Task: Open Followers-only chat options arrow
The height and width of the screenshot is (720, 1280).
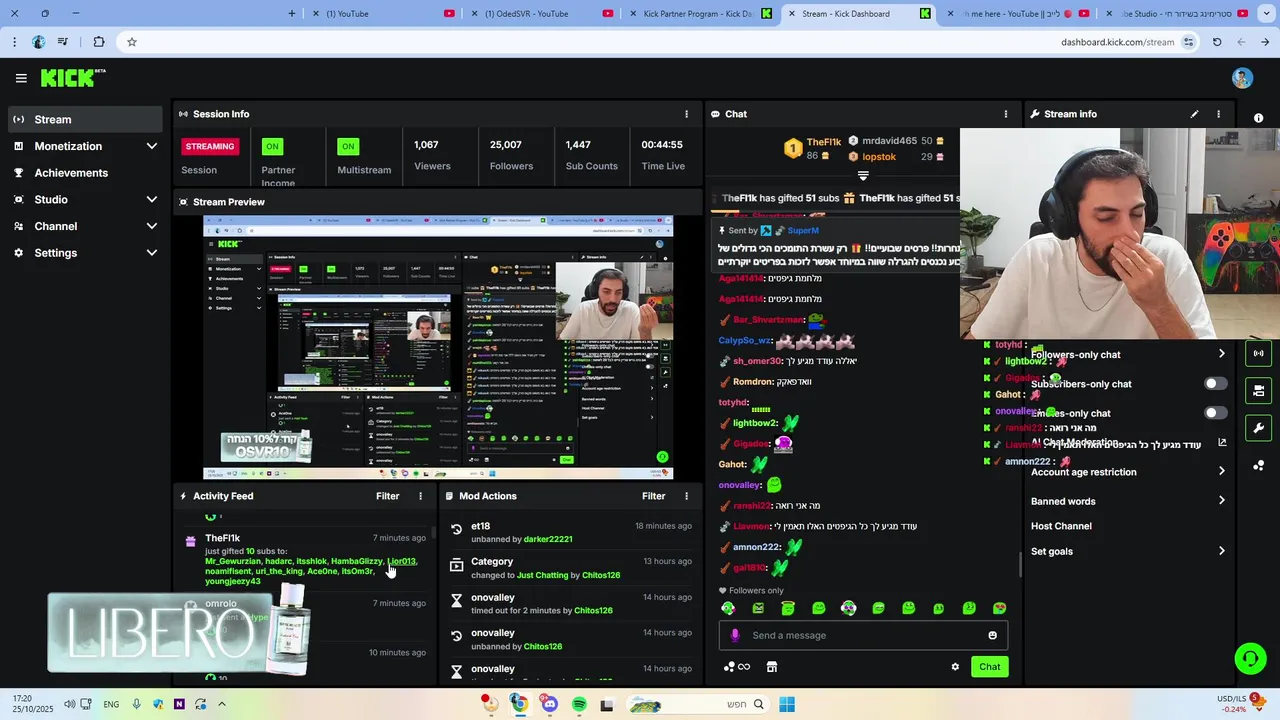Action: [x=1221, y=354]
